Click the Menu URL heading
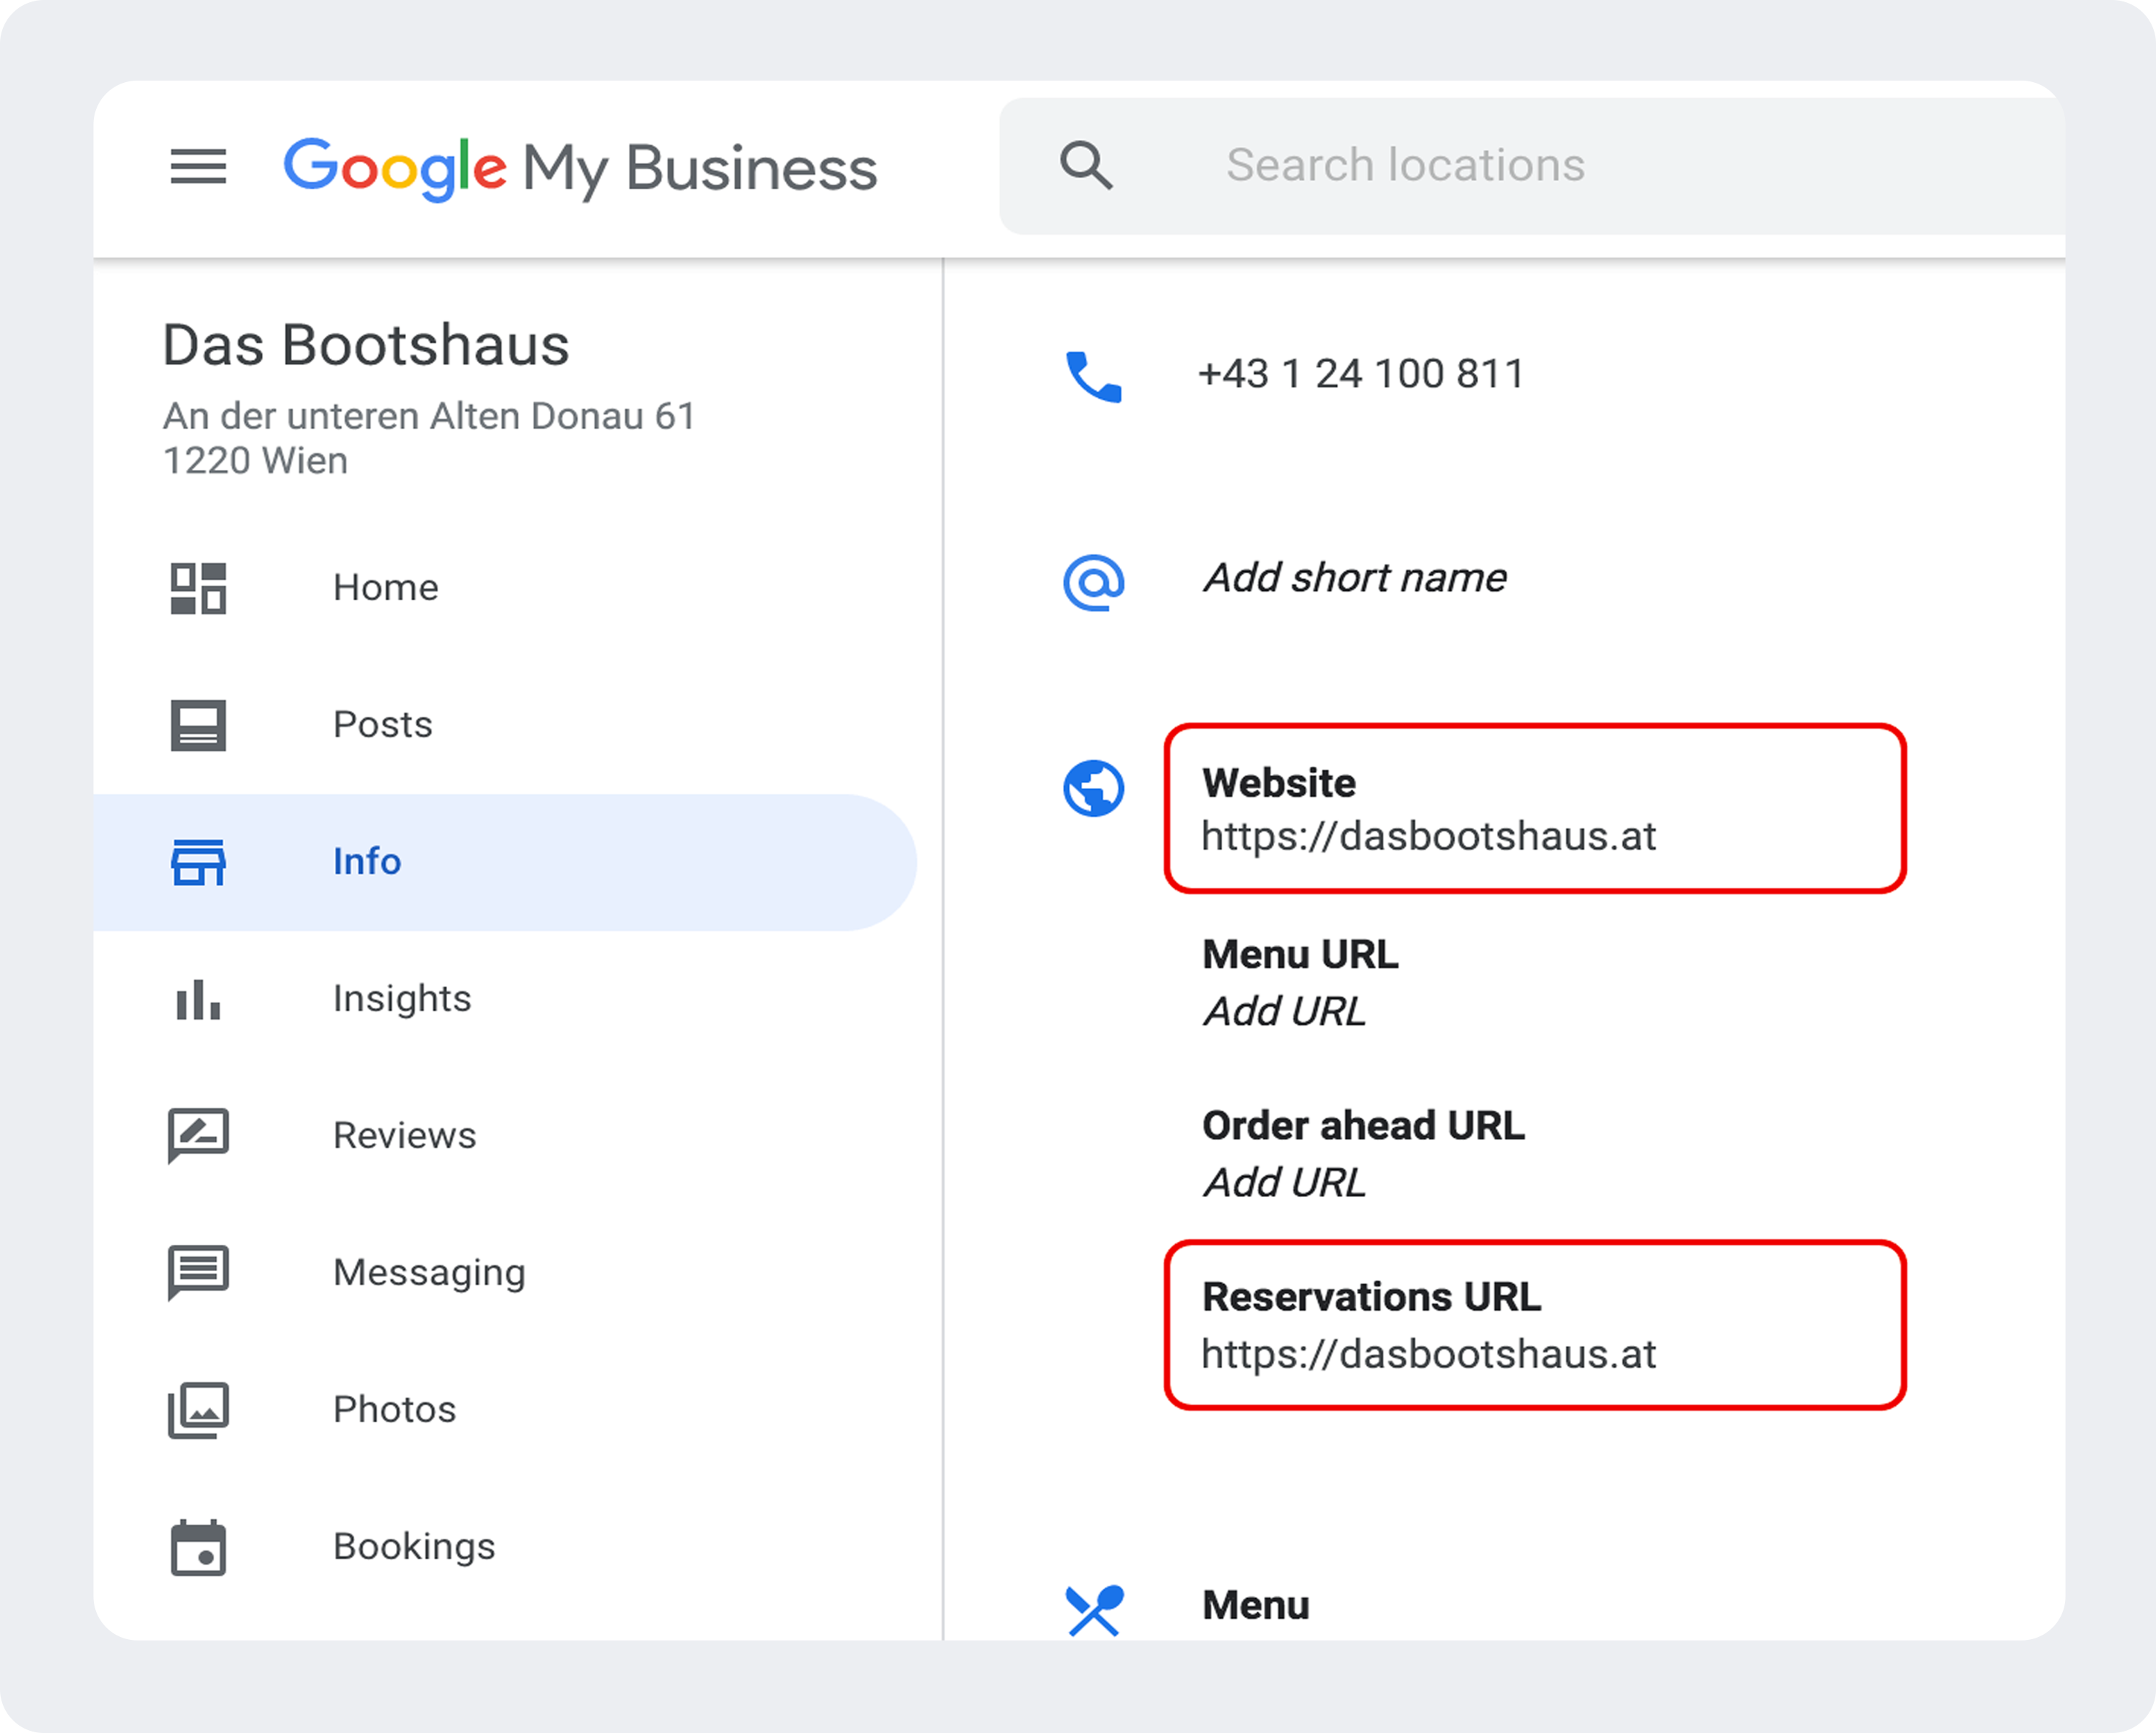Image resolution: width=2156 pixels, height=1733 pixels. (x=1300, y=955)
